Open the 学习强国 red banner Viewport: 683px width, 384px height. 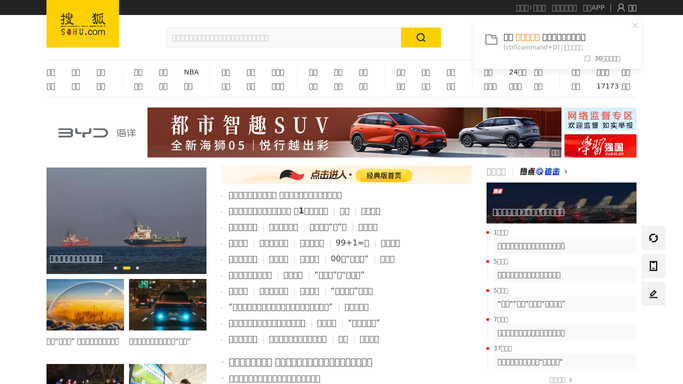click(600, 146)
